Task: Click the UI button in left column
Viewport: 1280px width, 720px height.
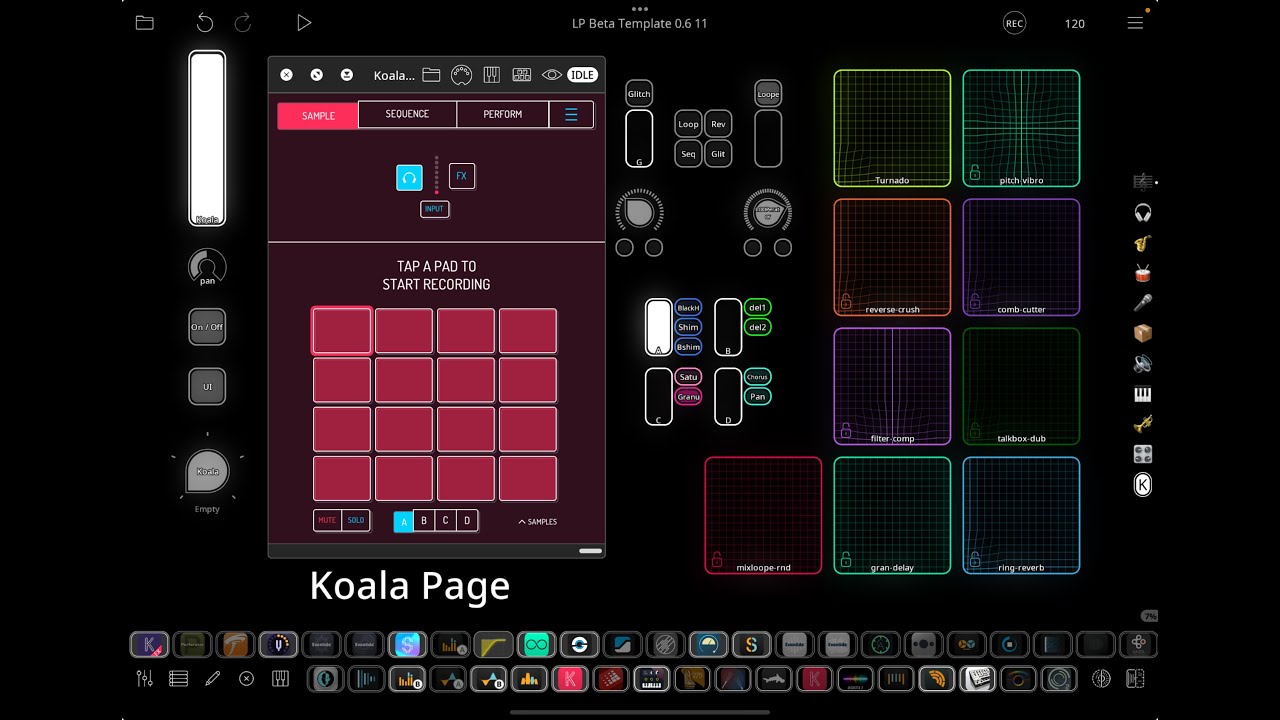Action: (207, 386)
